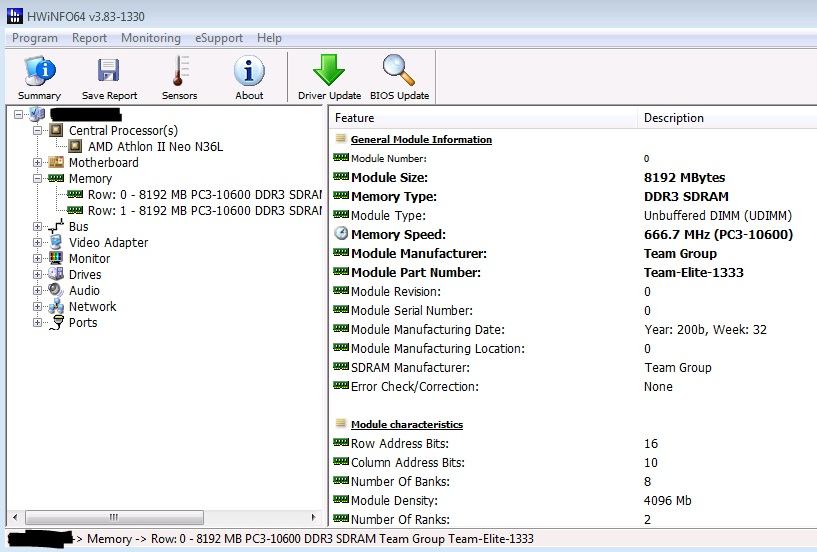Click the tree horizontal scrollbar thumb
Screen dimensions: 817x552
tap(114, 517)
